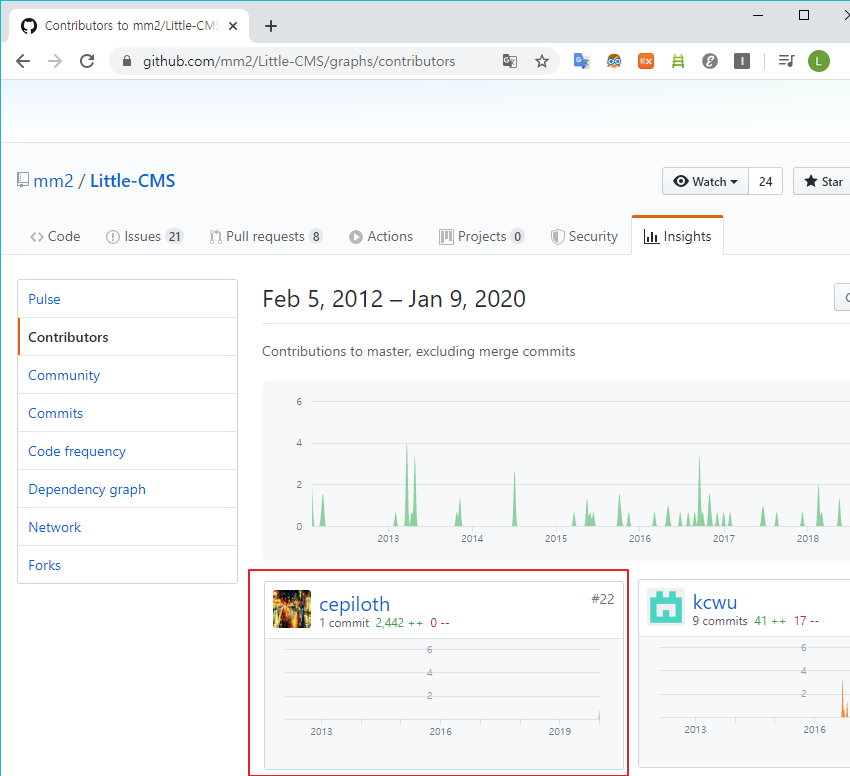Click the owl-face extension icon

pyautogui.click(x=614, y=61)
